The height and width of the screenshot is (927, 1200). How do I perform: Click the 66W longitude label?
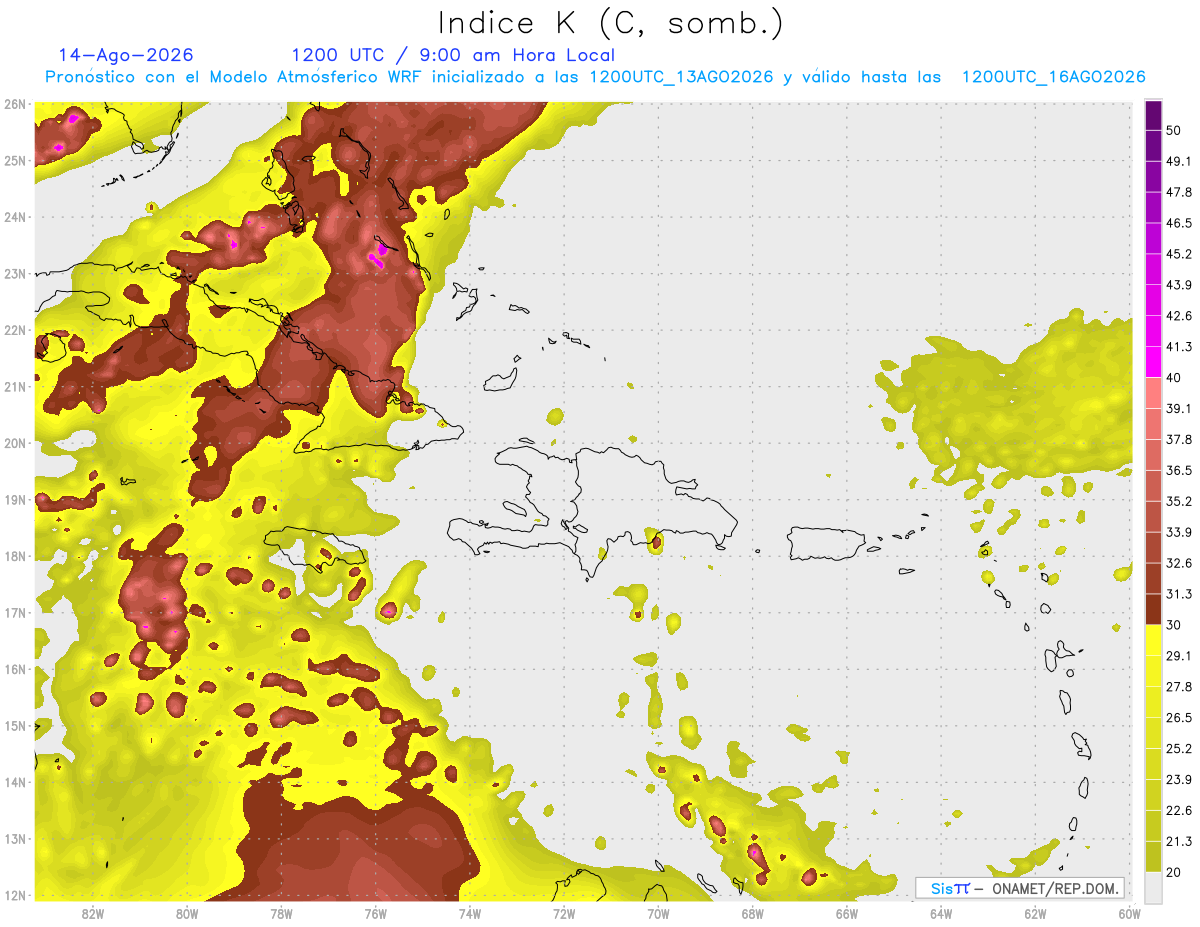click(846, 912)
